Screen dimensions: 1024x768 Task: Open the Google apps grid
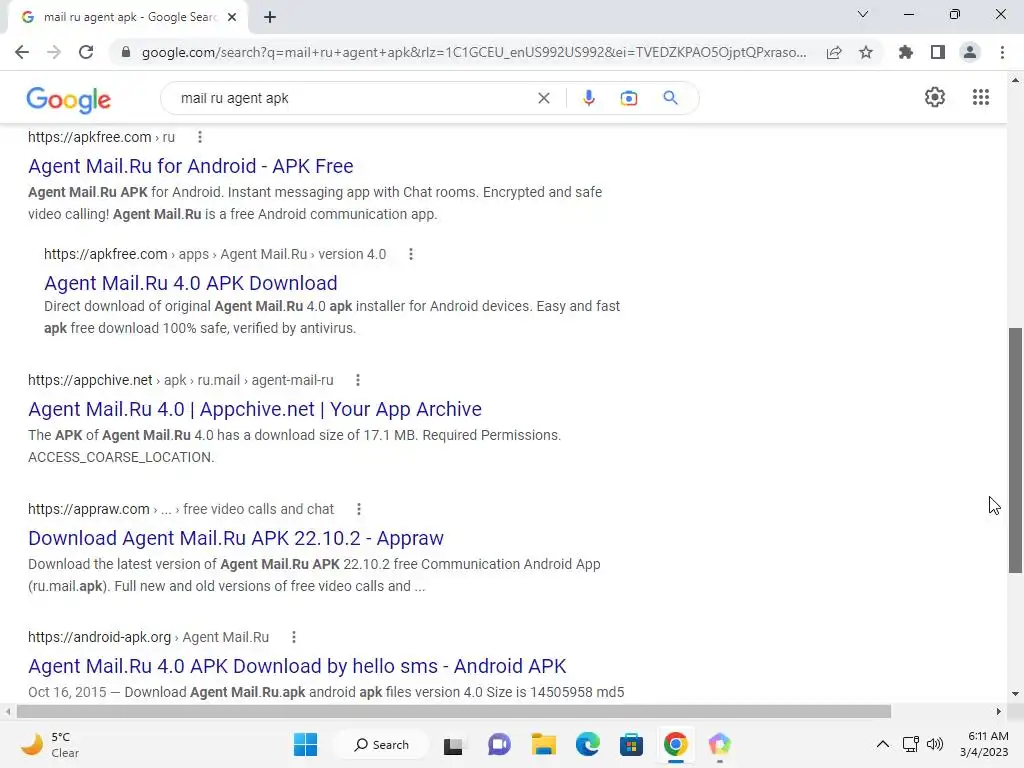pos(981,97)
